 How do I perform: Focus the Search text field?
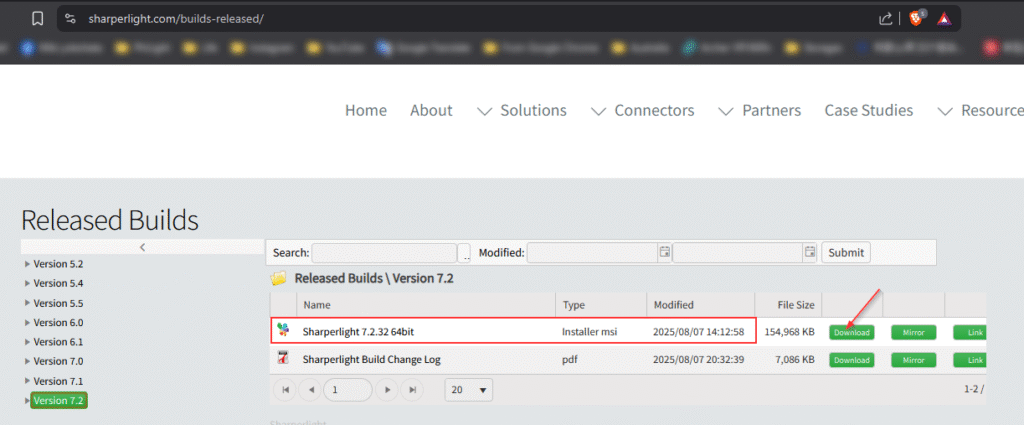click(384, 253)
